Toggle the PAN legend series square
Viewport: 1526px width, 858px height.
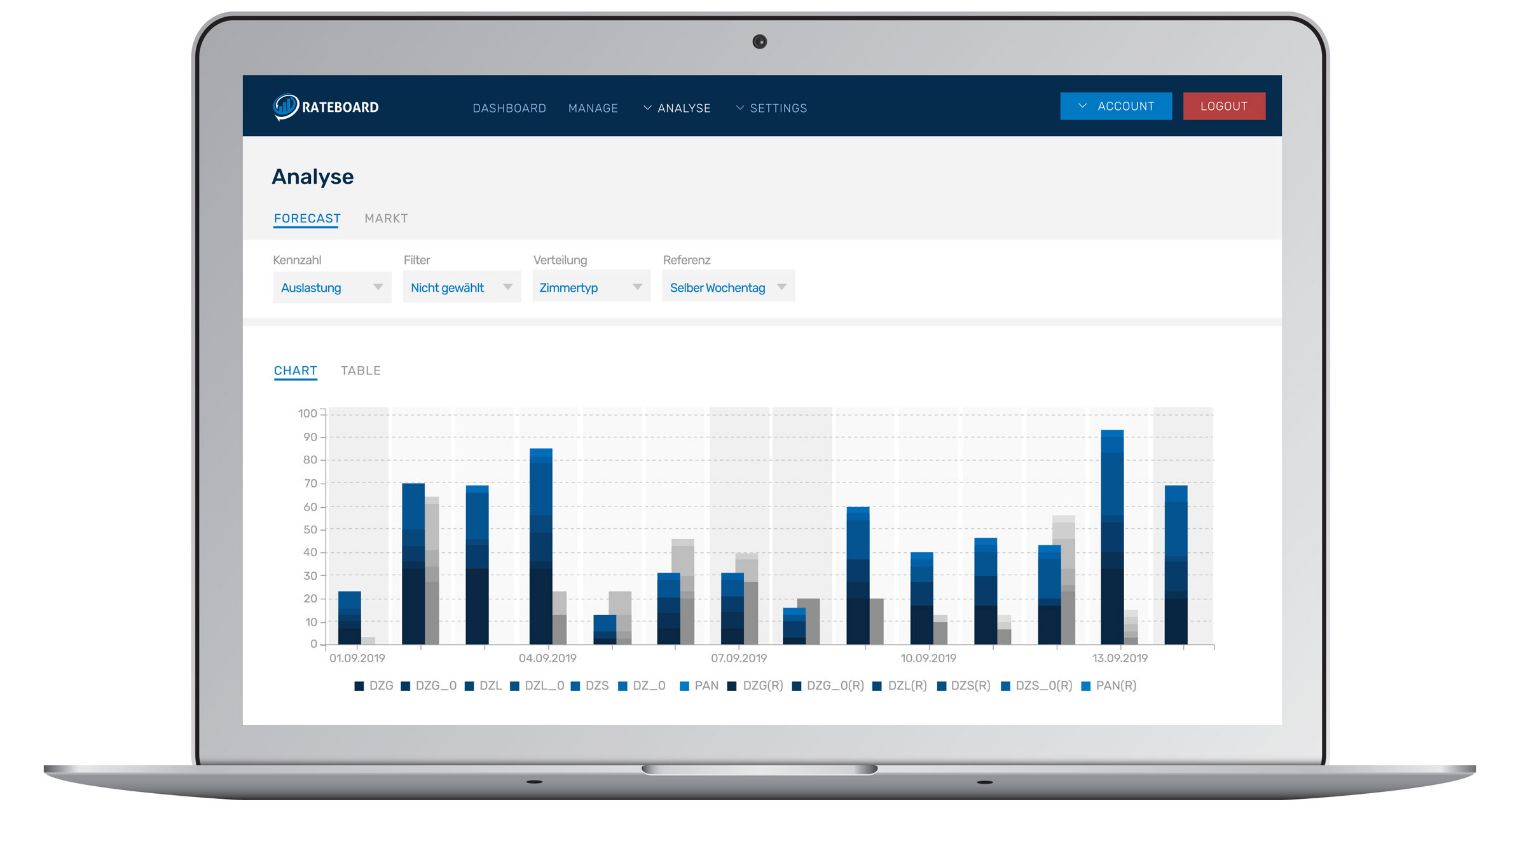684,686
